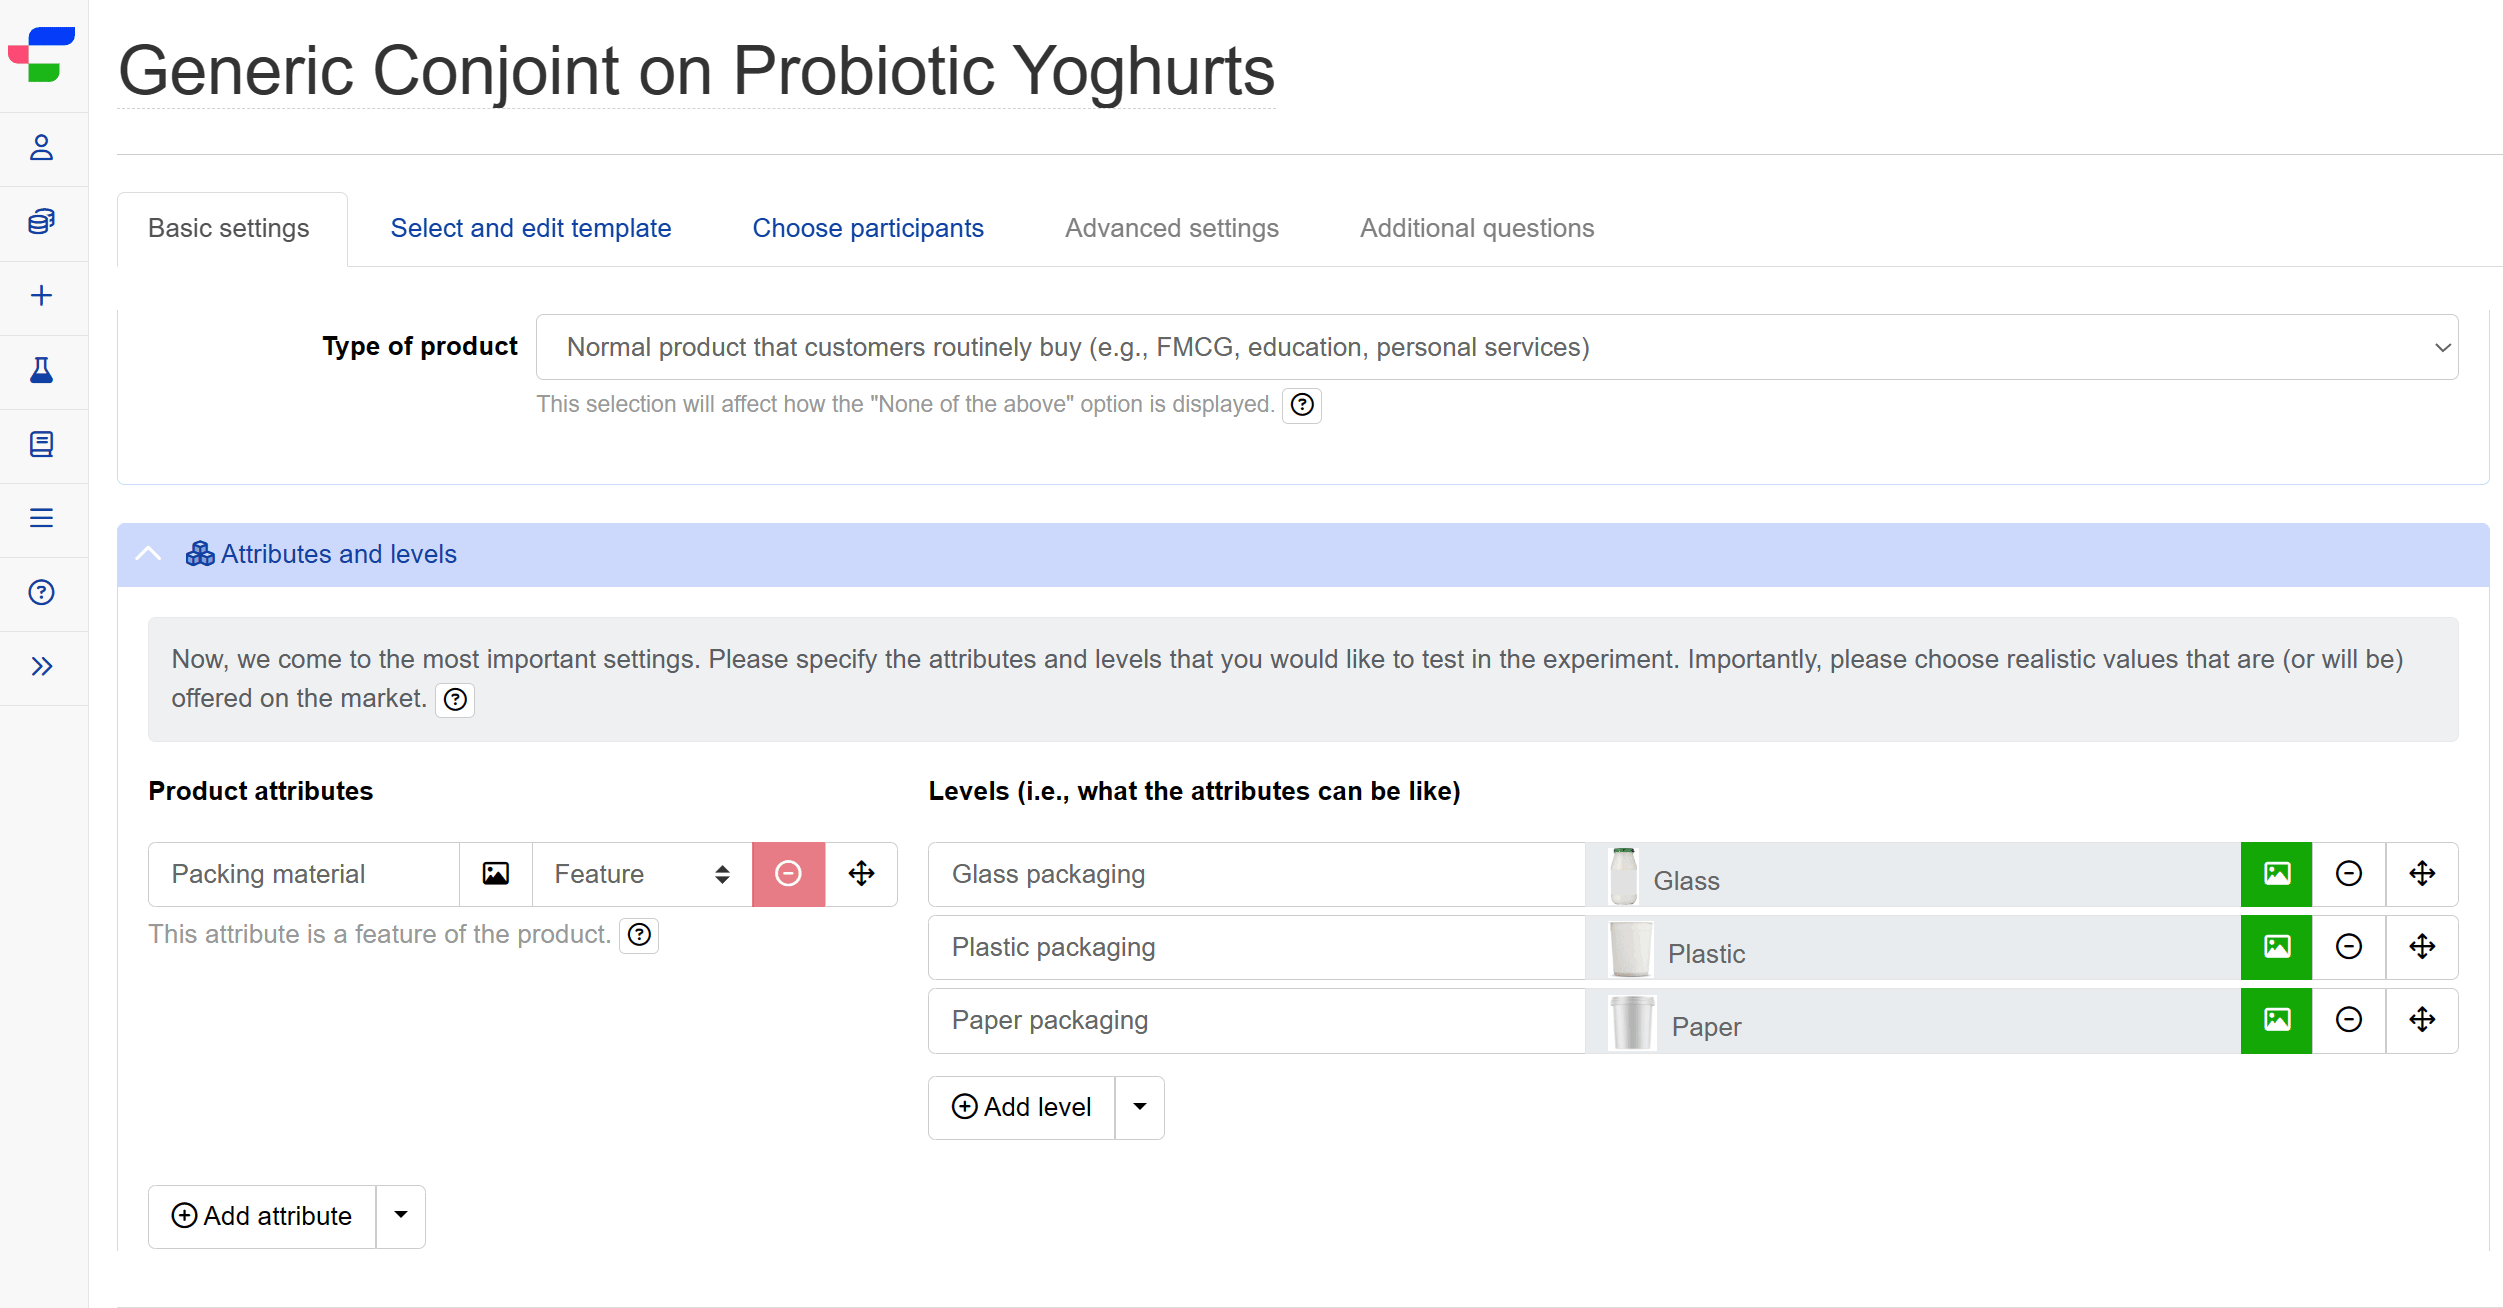2503x1308 pixels.
Task: Click the Glass packaging level input field
Action: 1257,874
